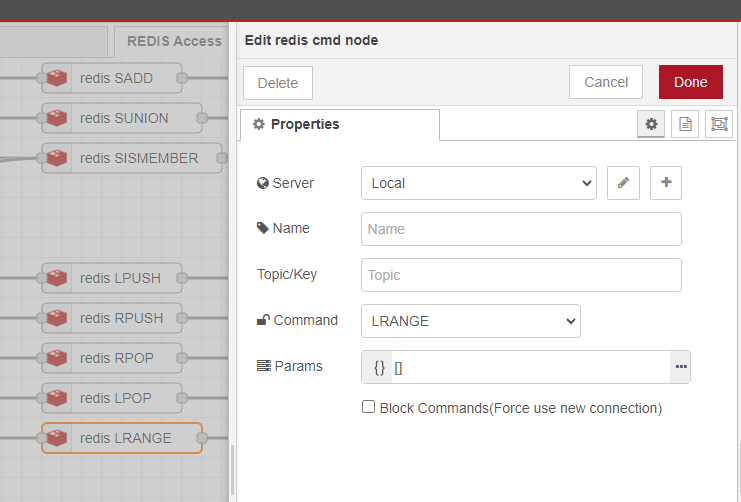The image size is (741, 502).
Task: Click output port of redis SUNION node
Action: (x=202, y=118)
